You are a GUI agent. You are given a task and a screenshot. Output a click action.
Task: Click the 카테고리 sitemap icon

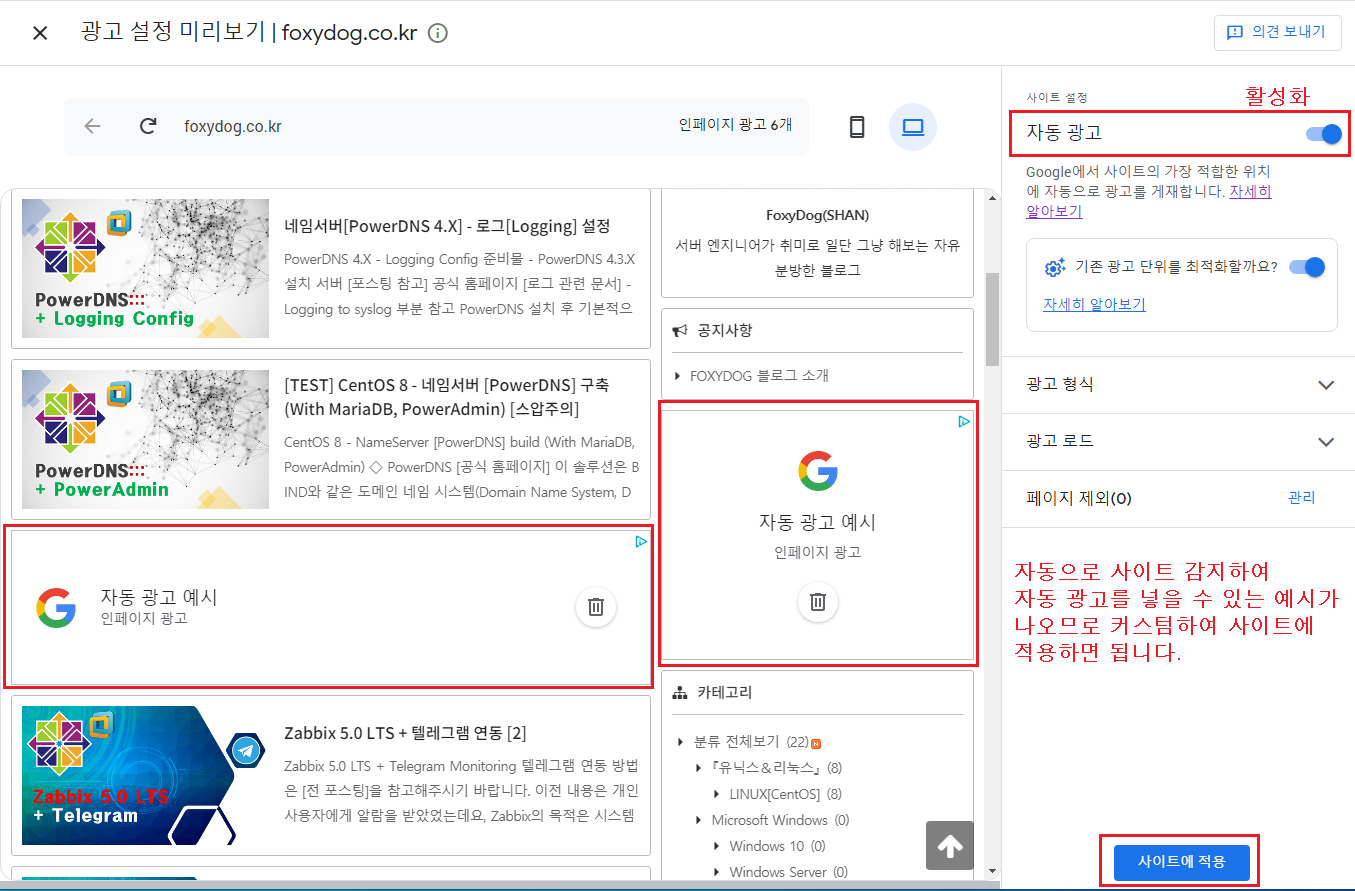(680, 692)
